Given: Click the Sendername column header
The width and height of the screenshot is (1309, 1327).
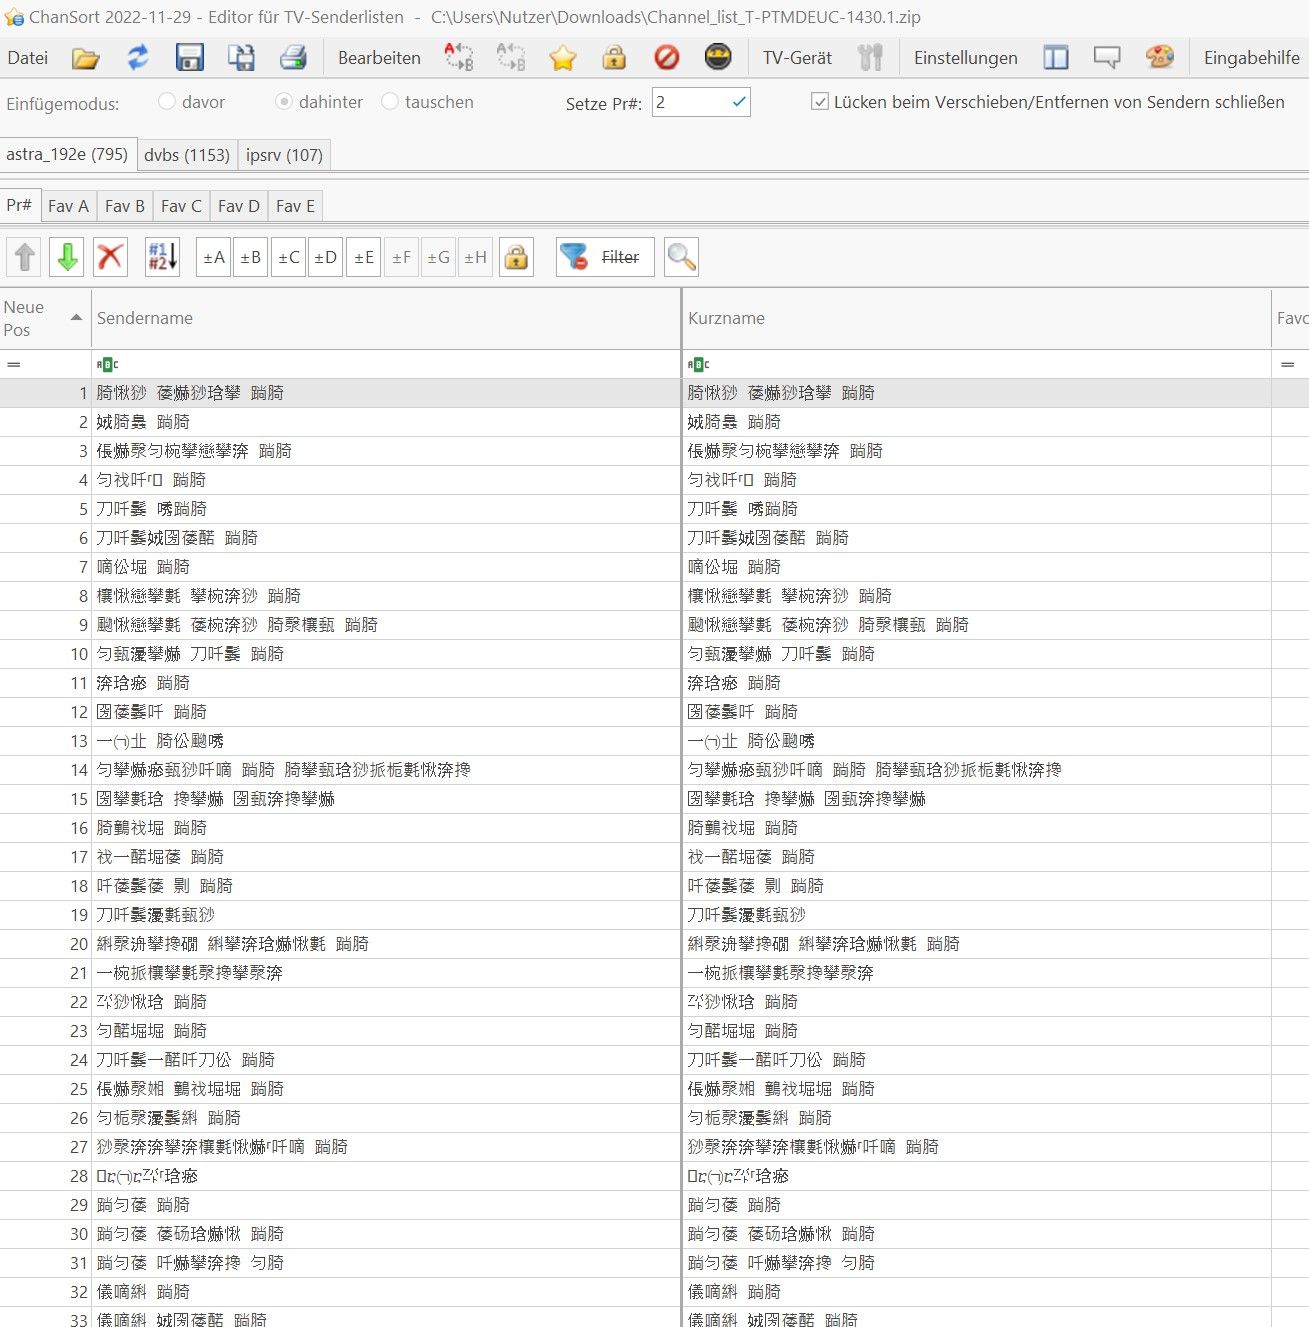Looking at the screenshot, I should point(386,318).
